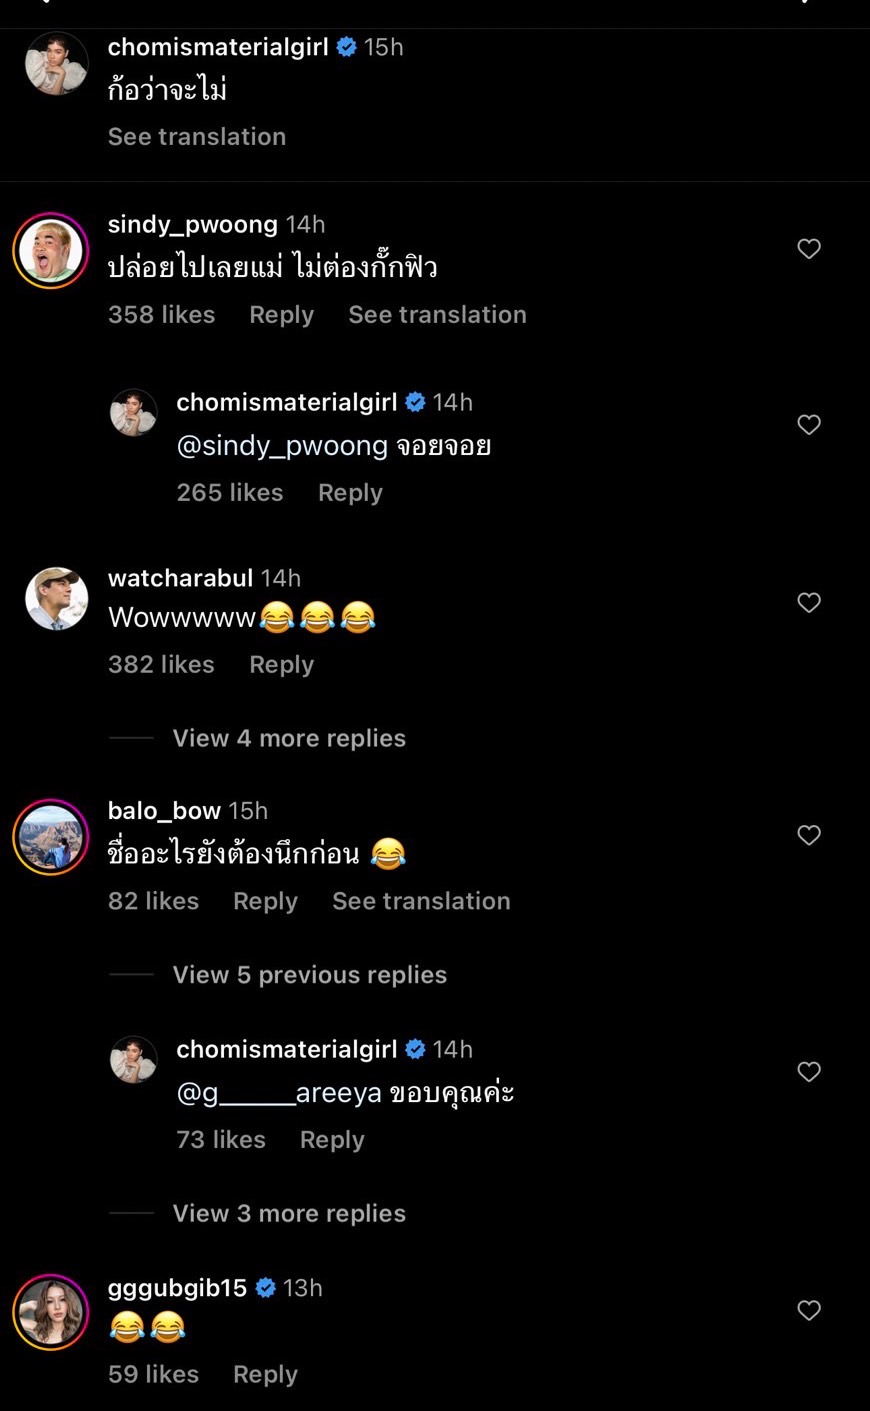Click the laughing emoji in balo_bow's comment
Viewport: 870px width, 1411px height.
(388, 853)
